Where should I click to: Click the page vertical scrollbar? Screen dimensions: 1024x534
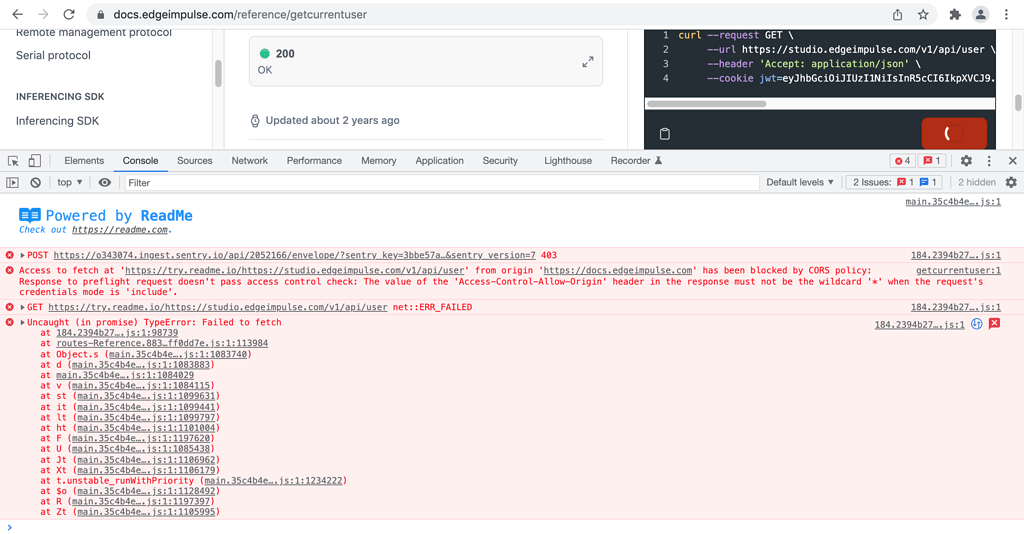pyautogui.click(x=1017, y=102)
